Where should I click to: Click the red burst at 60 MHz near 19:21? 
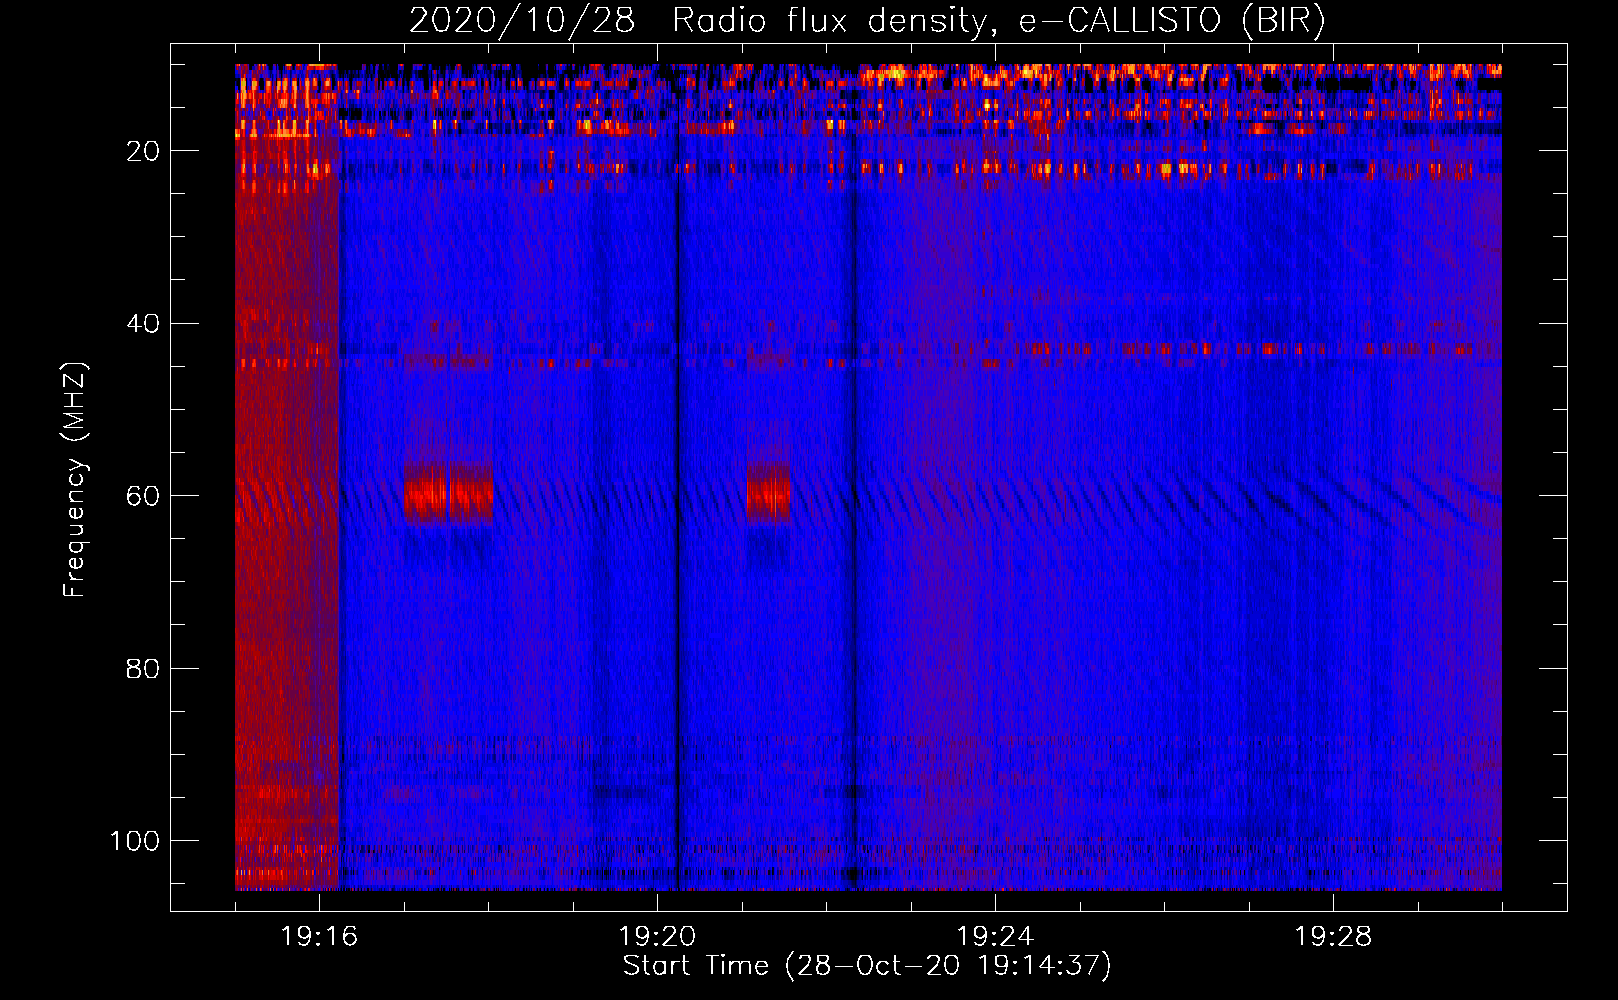[768, 493]
